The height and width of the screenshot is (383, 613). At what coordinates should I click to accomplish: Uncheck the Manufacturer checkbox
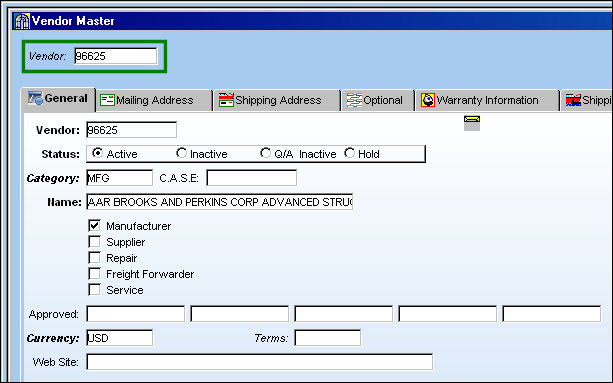(94, 226)
